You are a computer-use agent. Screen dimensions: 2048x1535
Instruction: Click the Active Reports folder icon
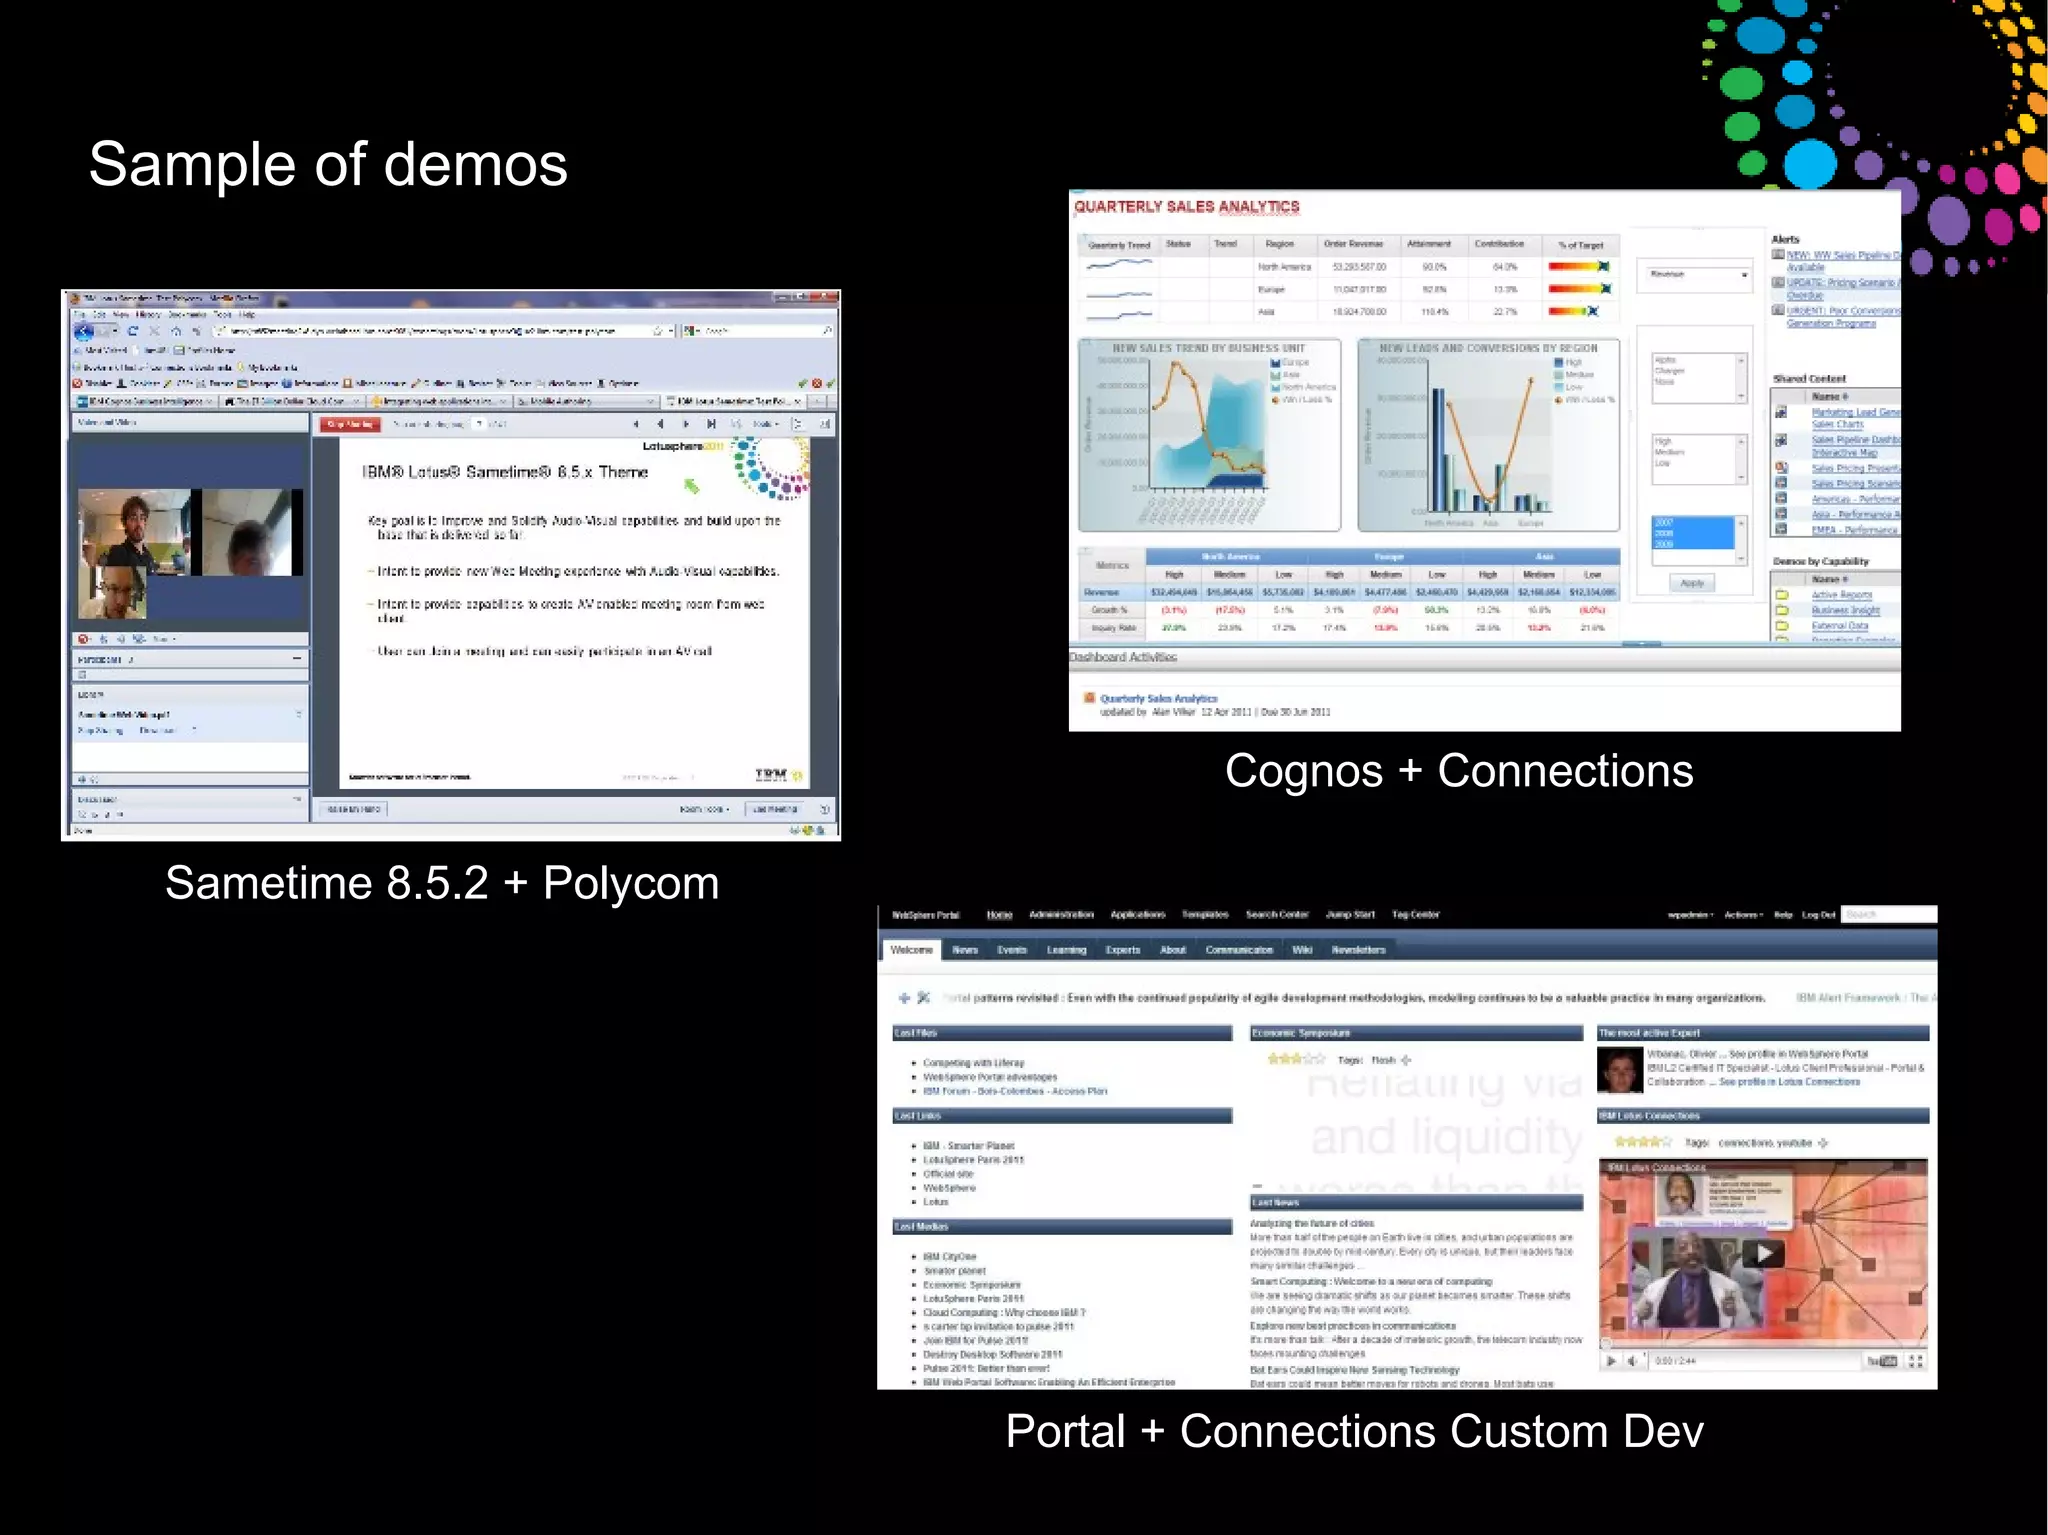click(x=1781, y=595)
